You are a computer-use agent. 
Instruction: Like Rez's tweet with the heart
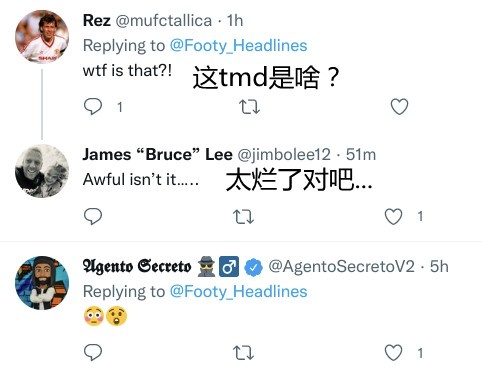pyautogui.click(x=399, y=107)
